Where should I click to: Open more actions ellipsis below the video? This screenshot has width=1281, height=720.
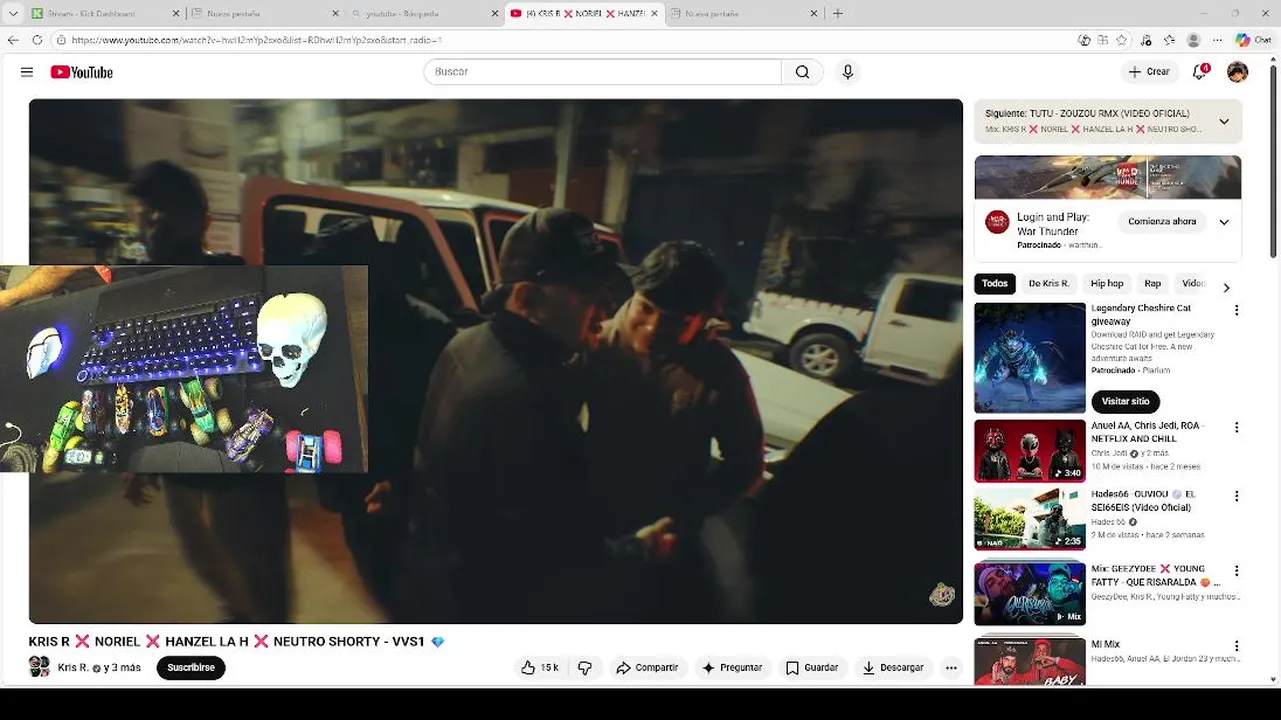(x=951, y=668)
